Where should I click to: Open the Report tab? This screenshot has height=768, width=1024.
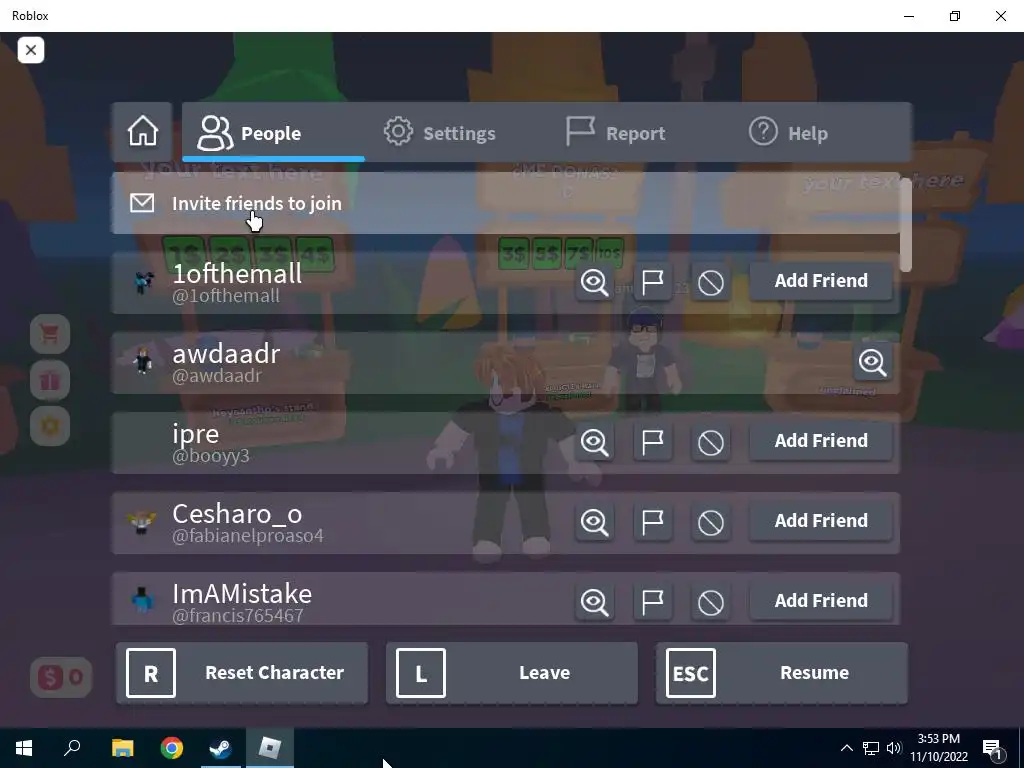(615, 133)
